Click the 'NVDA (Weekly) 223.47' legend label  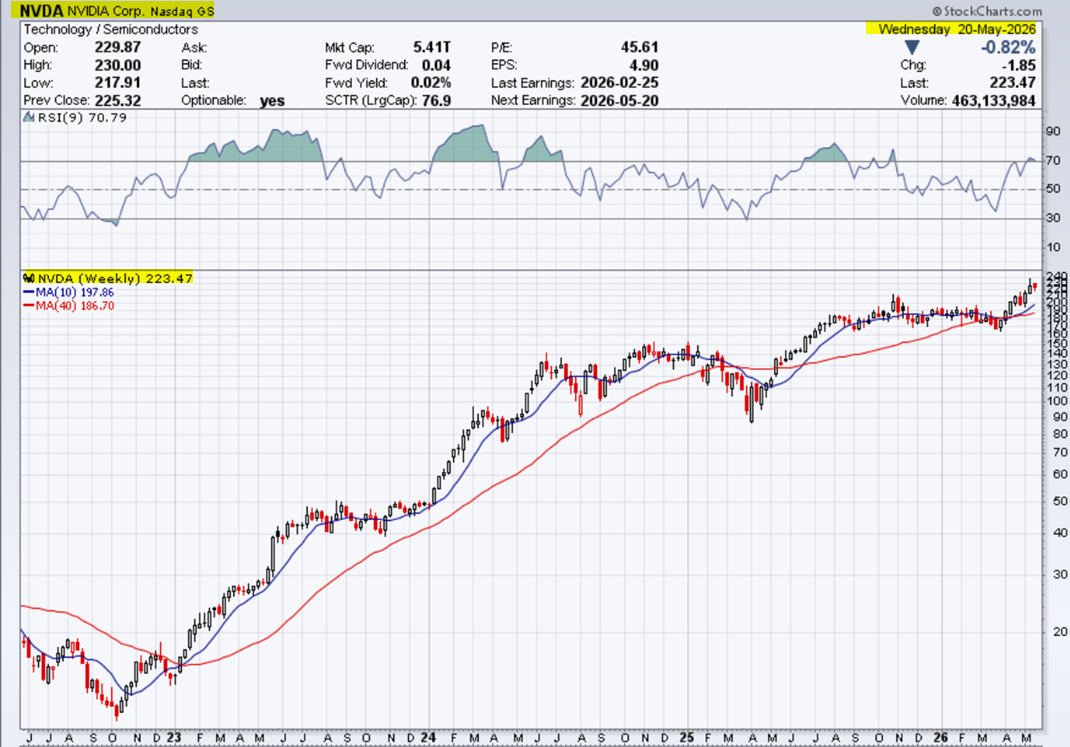pos(115,278)
